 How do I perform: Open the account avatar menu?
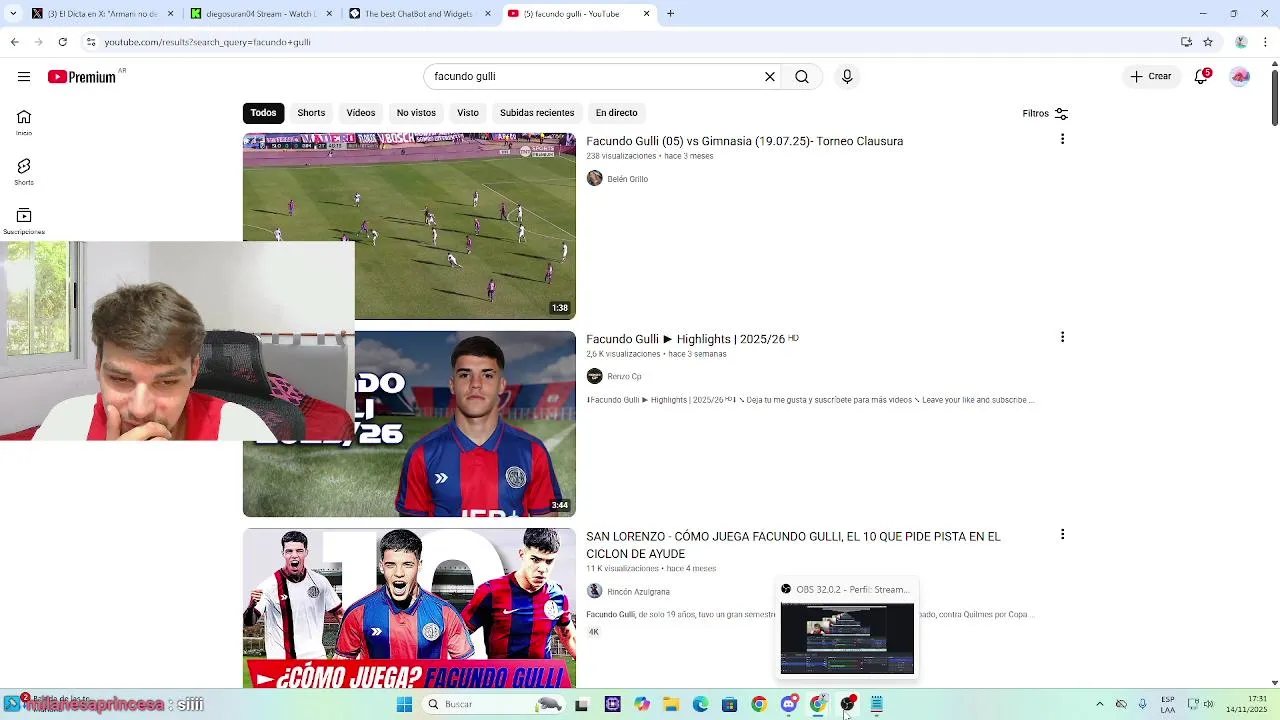click(1240, 76)
